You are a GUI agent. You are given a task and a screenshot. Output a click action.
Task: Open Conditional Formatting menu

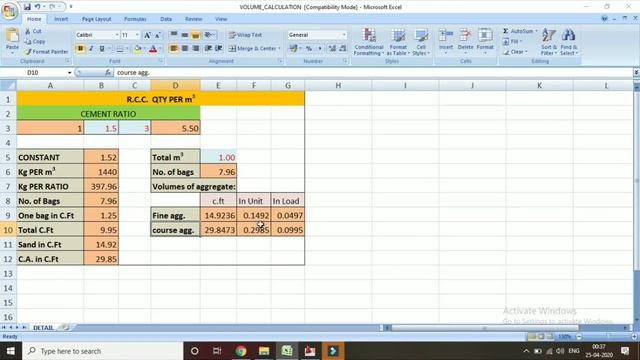(369, 42)
